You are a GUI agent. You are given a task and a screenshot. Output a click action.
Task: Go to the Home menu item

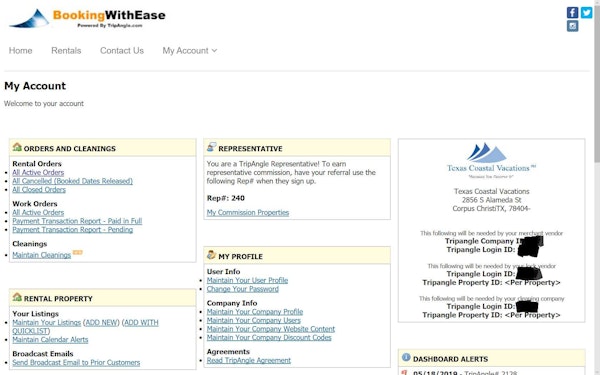point(21,51)
